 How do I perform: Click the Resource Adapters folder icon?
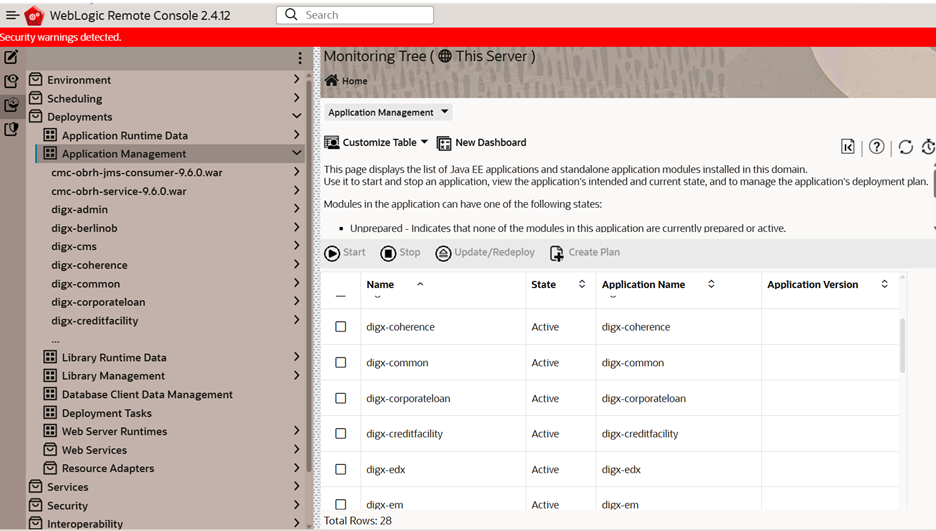[x=50, y=468]
